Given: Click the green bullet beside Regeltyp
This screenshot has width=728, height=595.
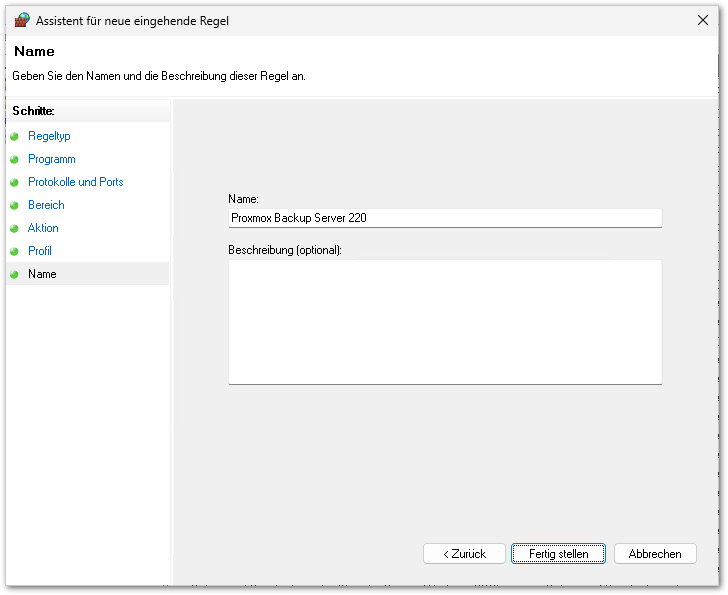Looking at the screenshot, I should (x=15, y=136).
